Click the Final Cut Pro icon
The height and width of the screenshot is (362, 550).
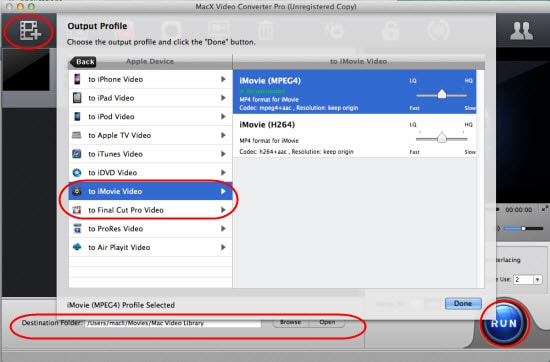(76, 210)
